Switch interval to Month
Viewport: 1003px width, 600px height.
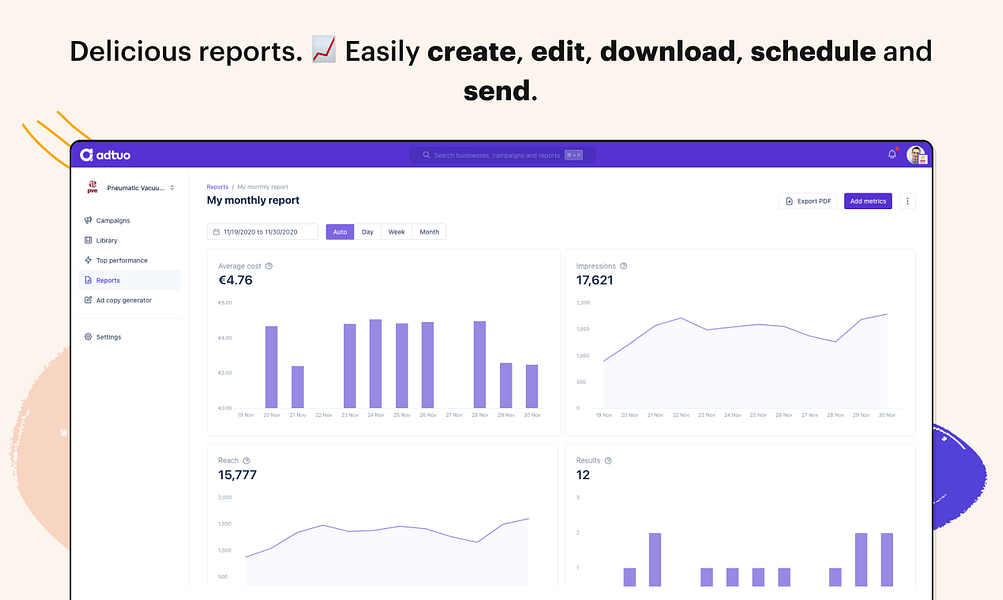(429, 232)
